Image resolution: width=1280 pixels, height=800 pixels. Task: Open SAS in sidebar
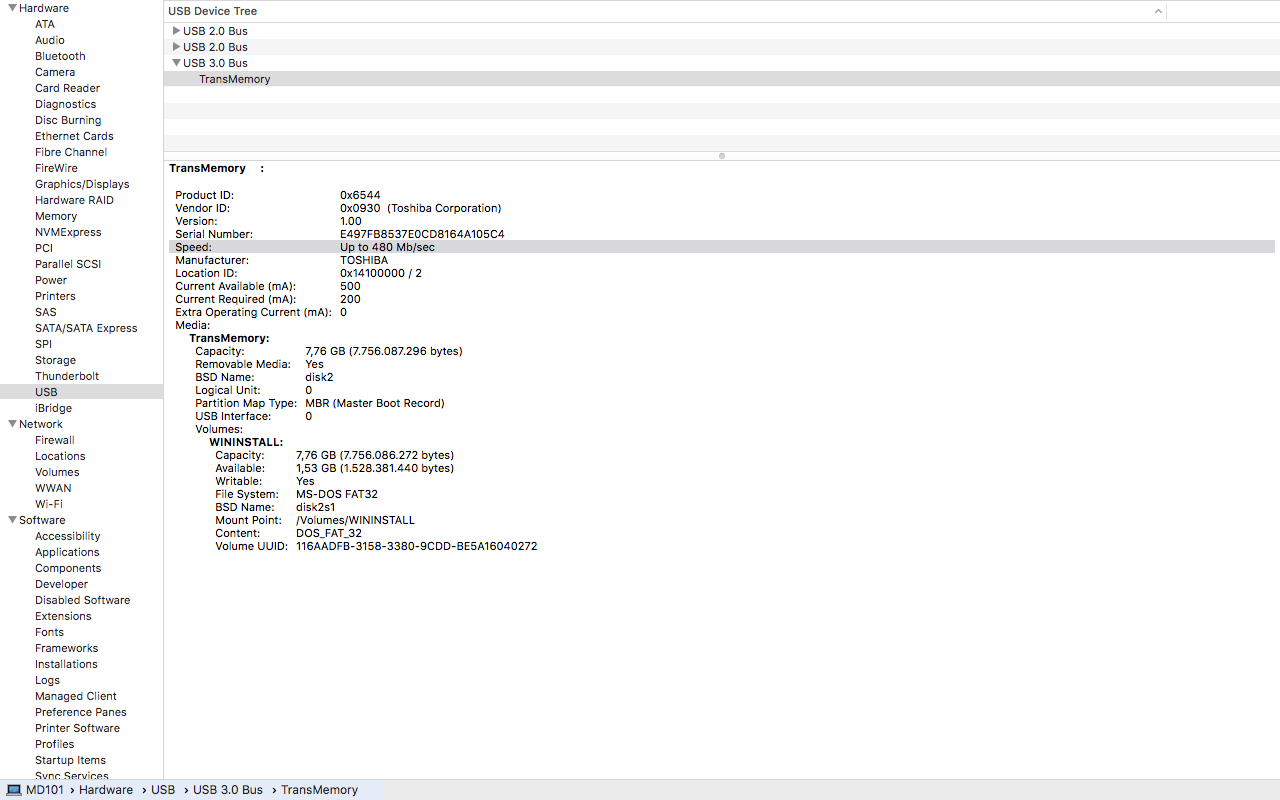[46, 312]
